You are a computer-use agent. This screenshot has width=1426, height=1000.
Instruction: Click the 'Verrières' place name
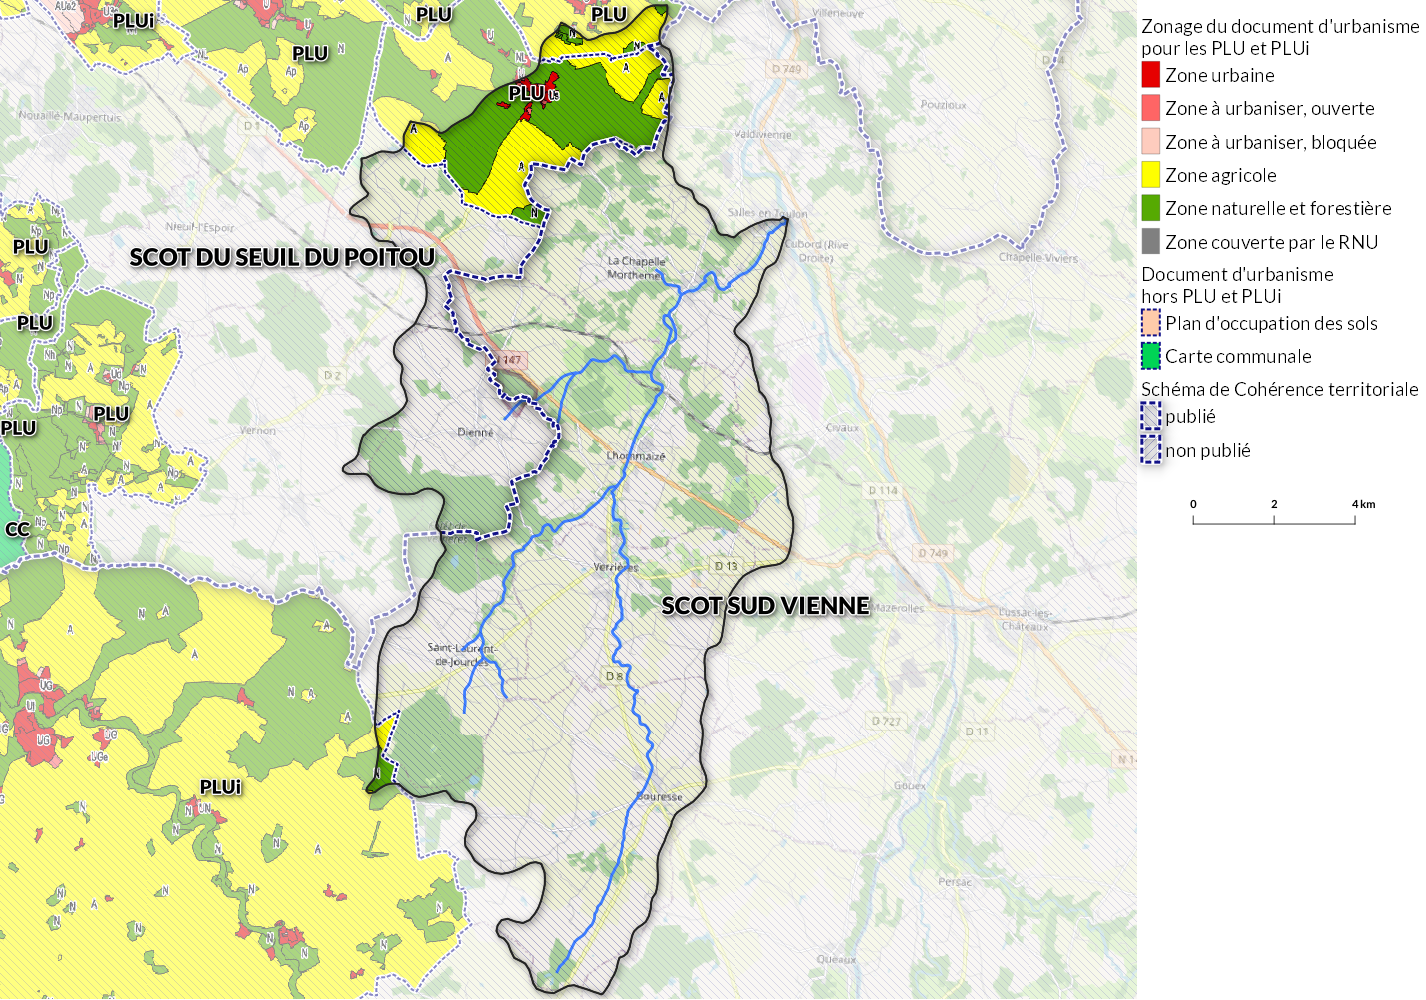pos(615,567)
